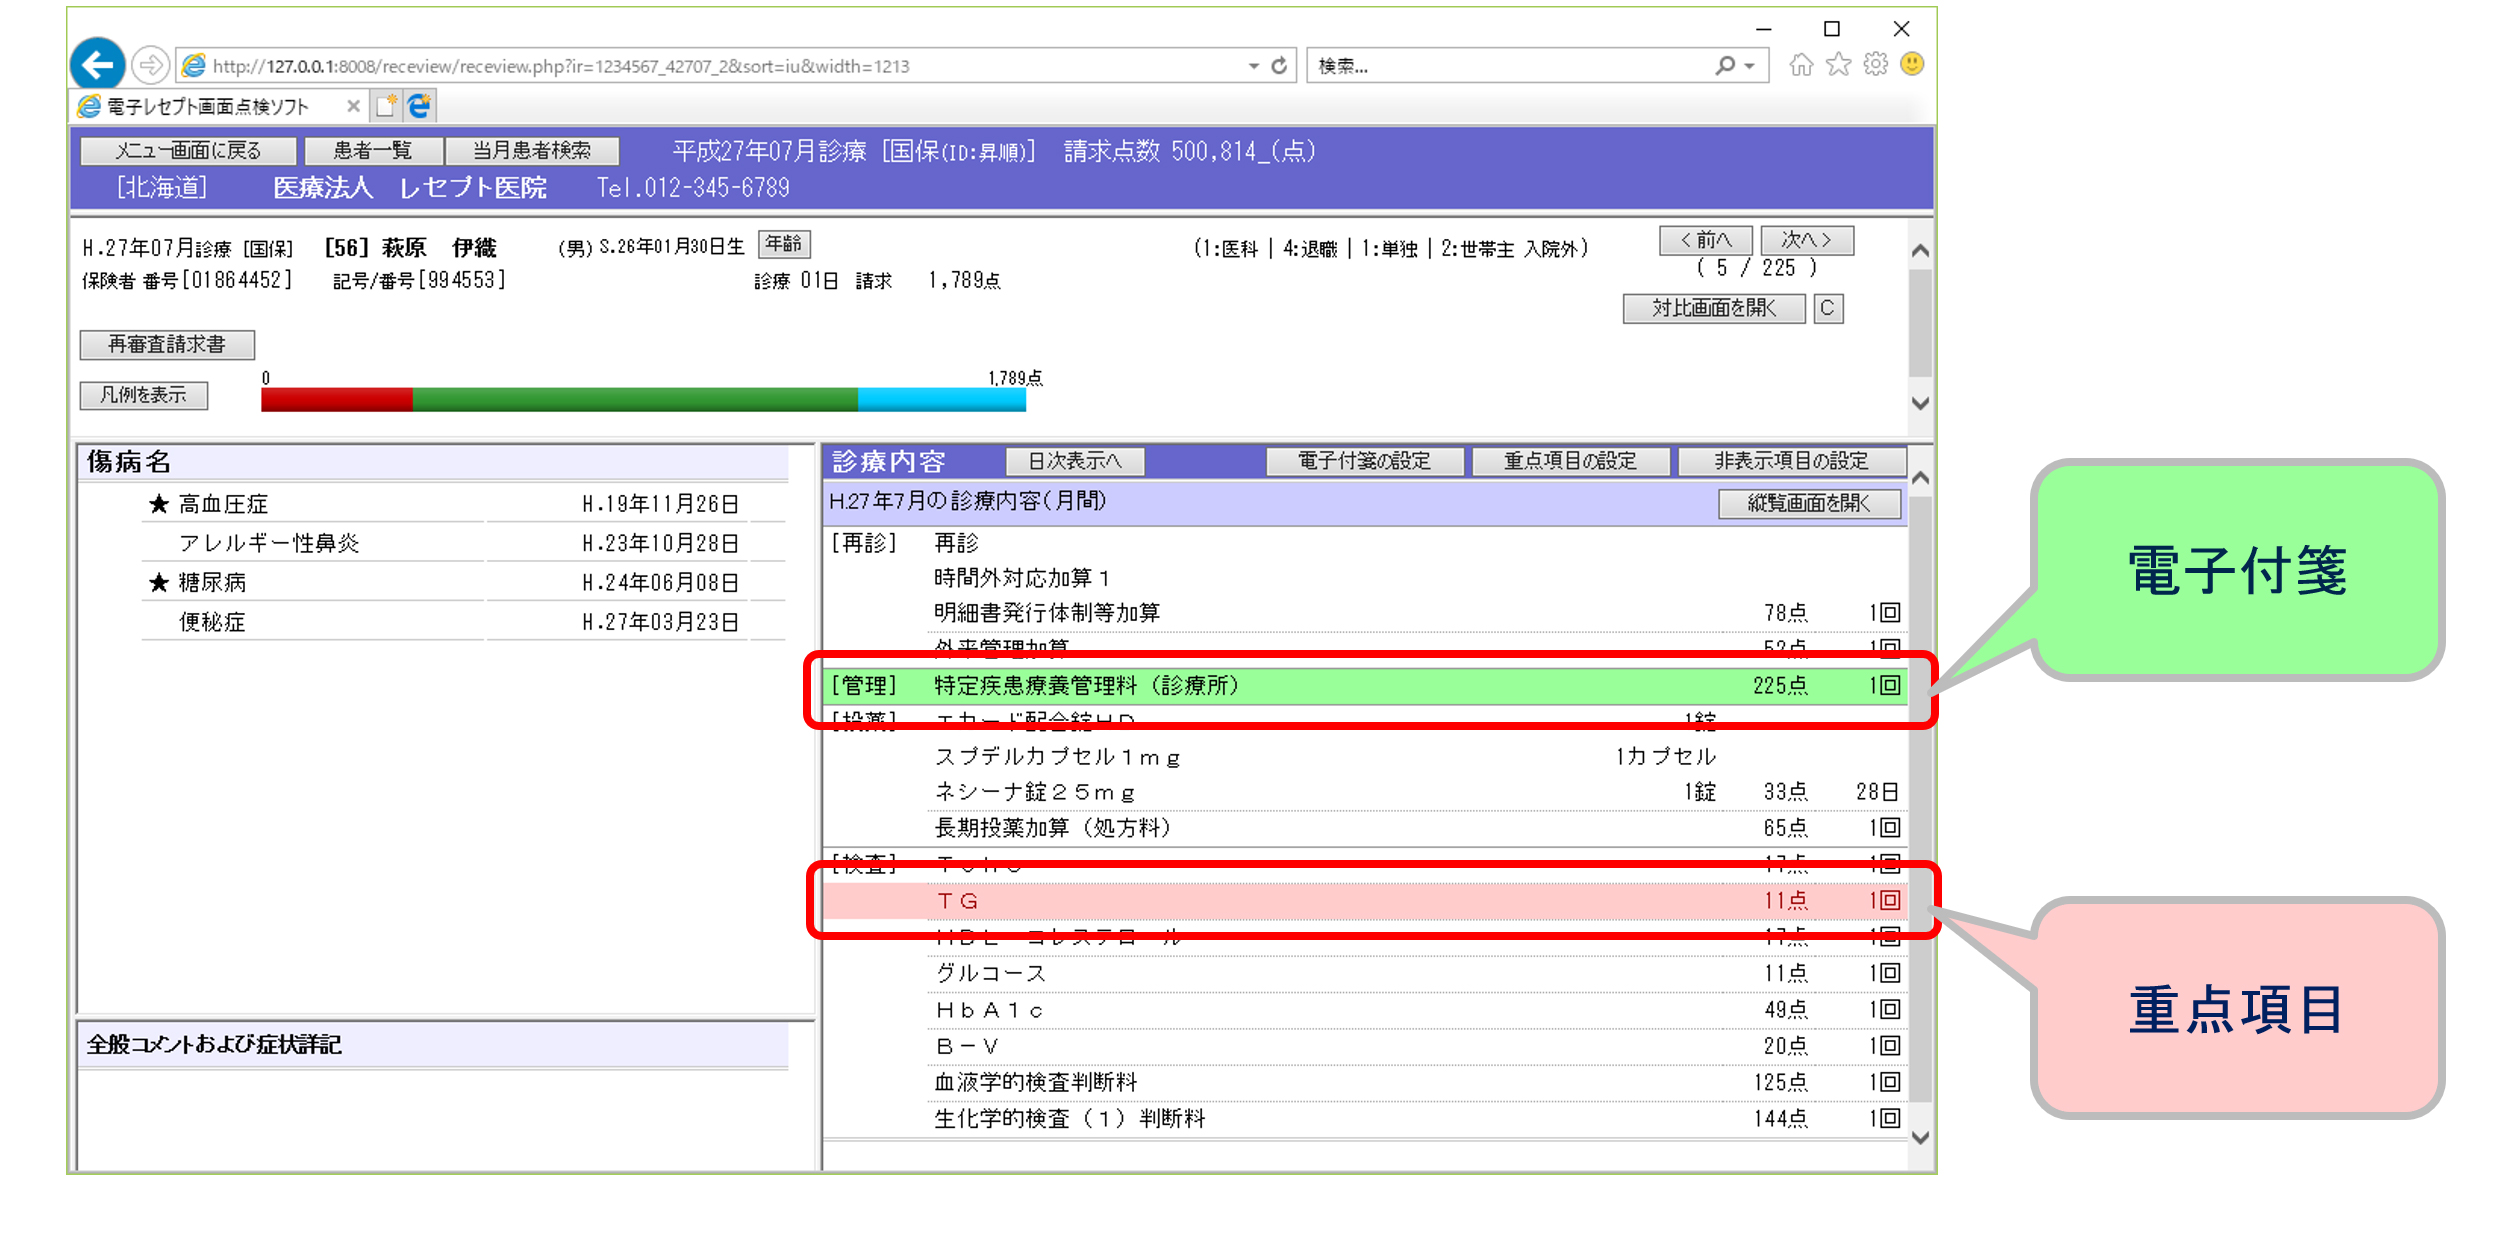The image size is (2502, 1260).
Task: Return via メニュー画面に戻る button
Action: 188,151
